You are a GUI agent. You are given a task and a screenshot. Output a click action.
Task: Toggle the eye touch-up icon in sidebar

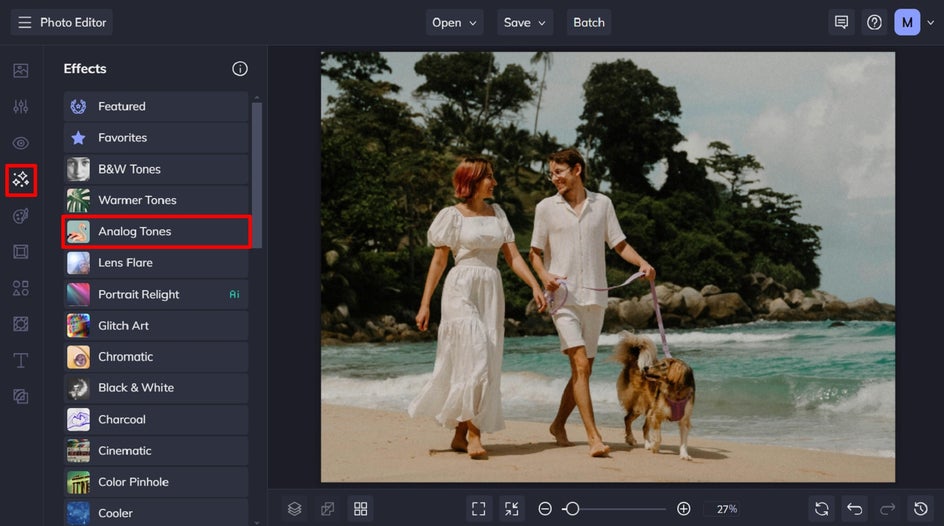pos(21,143)
